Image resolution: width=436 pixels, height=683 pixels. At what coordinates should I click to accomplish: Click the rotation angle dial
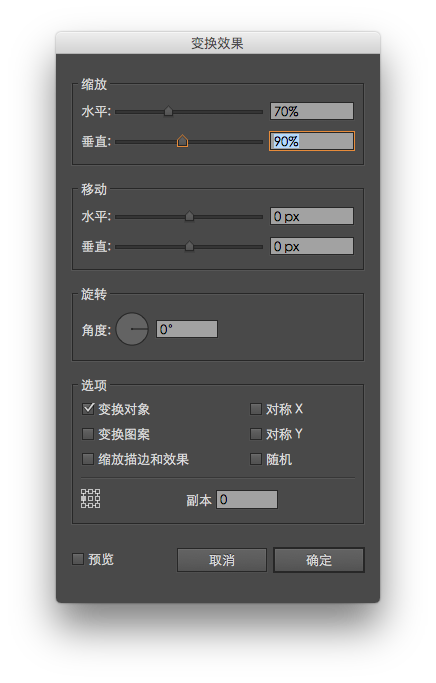click(132, 329)
